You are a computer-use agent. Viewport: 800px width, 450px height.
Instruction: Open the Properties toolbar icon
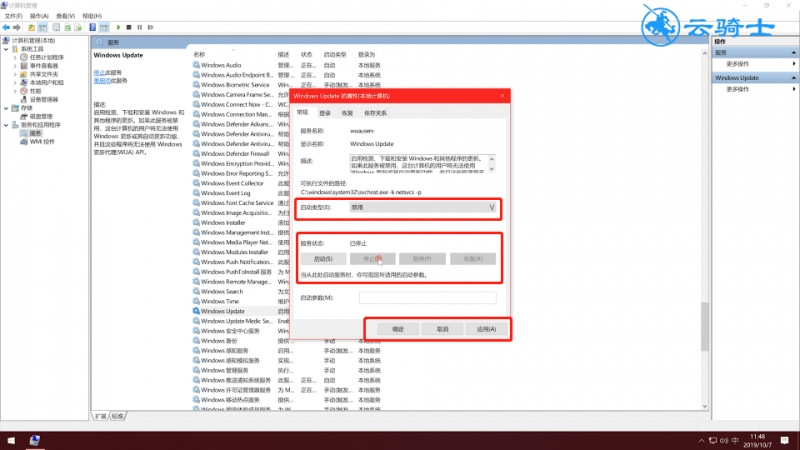coord(57,28)
